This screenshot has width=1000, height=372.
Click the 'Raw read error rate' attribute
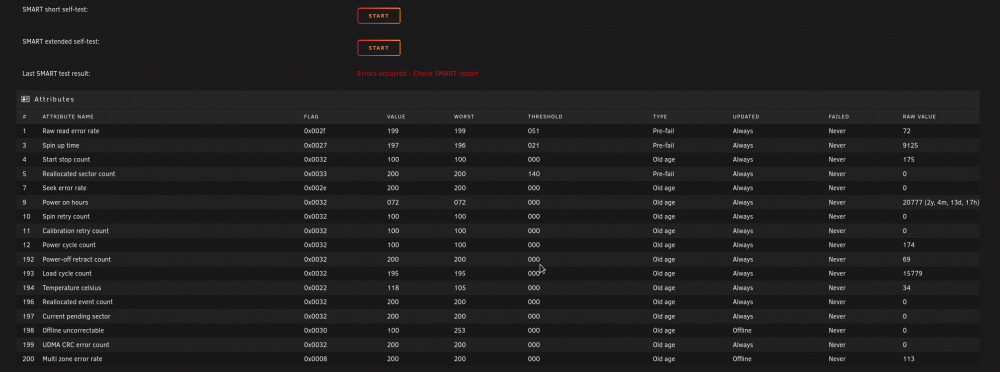(x=71, y=131)
